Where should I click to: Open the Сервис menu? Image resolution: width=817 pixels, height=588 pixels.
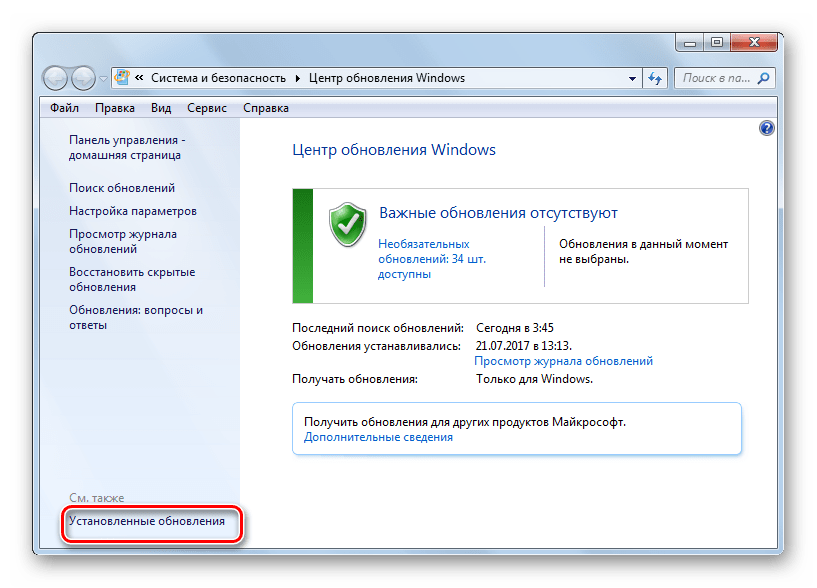coord(207,108)
